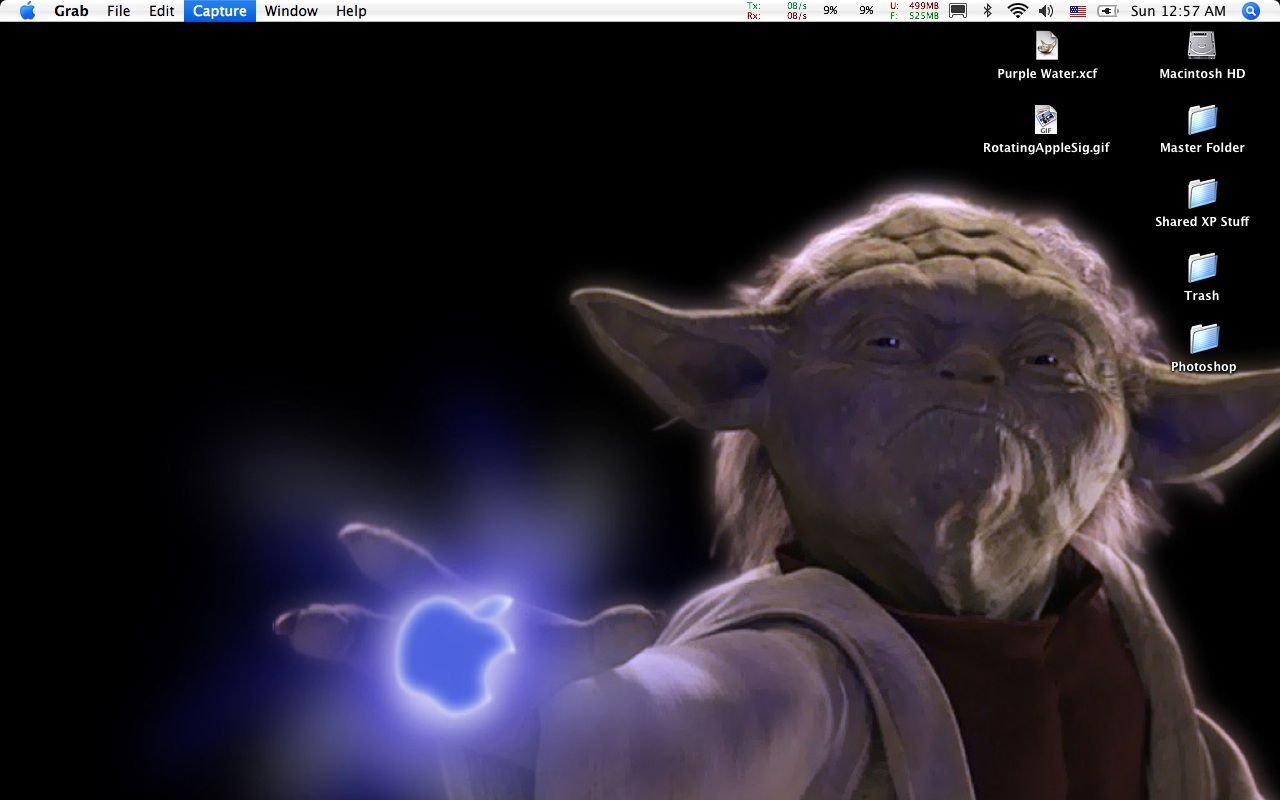
Task: Click the network Tx/Rx speed readout
Action: 777,11
